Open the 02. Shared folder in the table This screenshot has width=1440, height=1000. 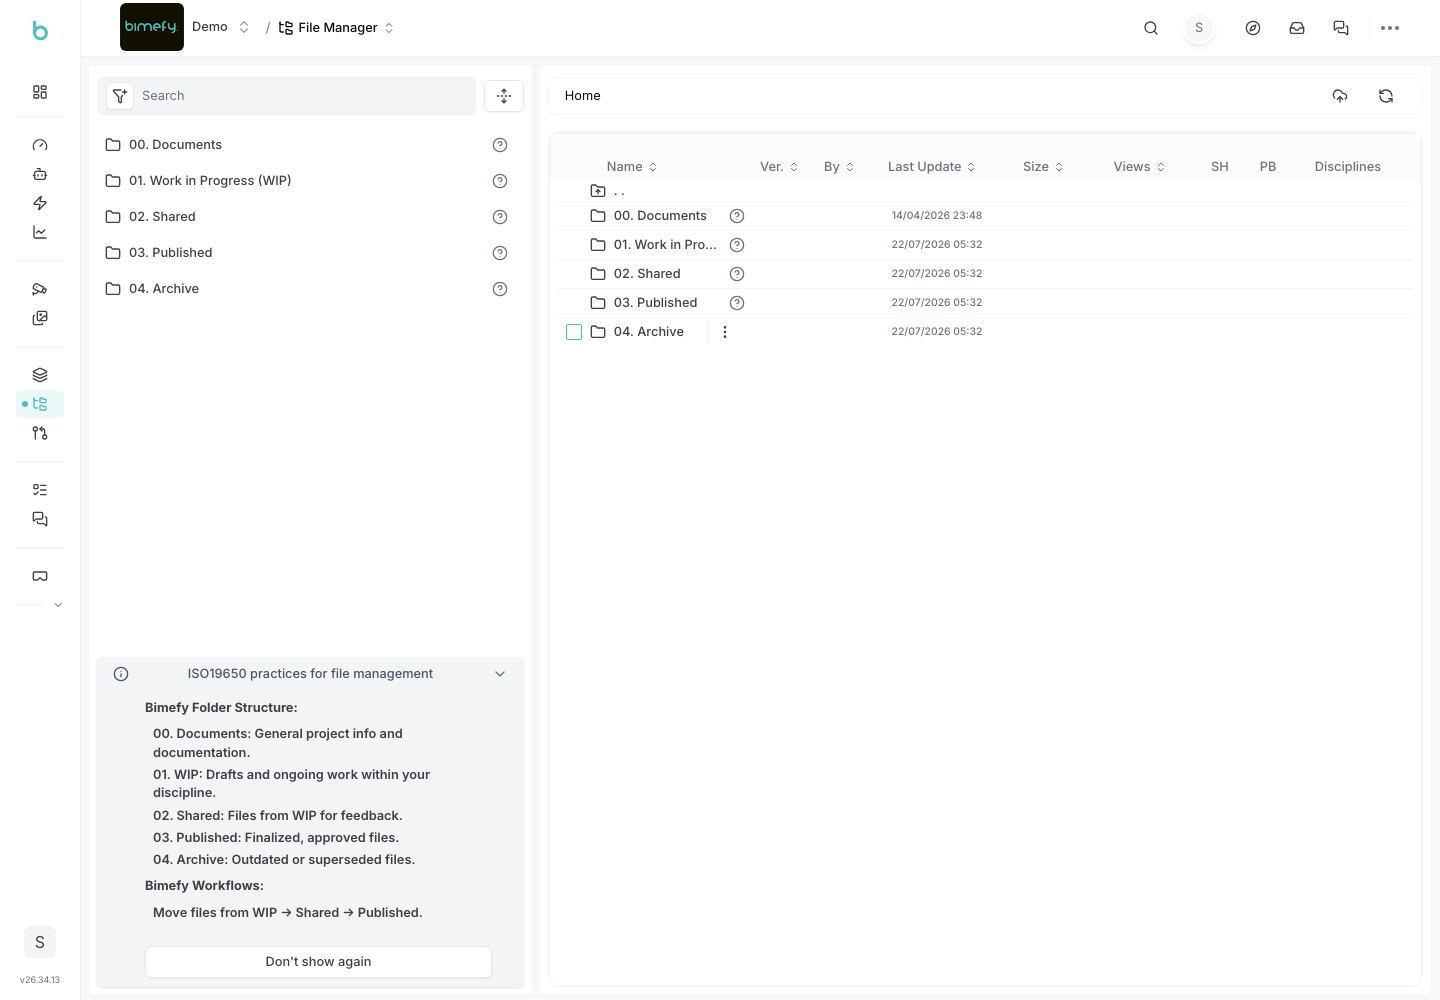647,274
